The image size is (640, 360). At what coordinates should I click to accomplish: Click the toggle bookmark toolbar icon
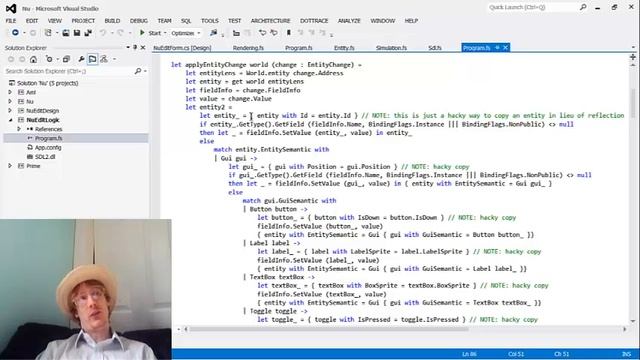click(289, 33)
